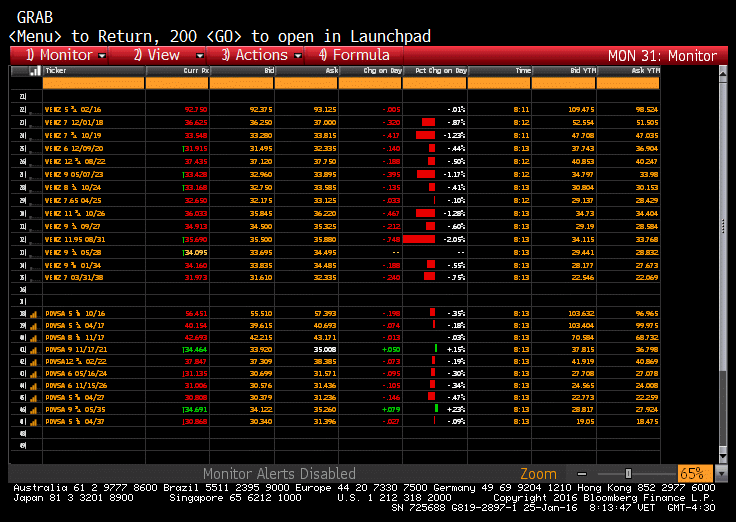Image resolution: width=736 pixels, height=522 pixels.
Task: Select the PDVSA 9 11/17/21 ticker
Action: click(76, 350)
